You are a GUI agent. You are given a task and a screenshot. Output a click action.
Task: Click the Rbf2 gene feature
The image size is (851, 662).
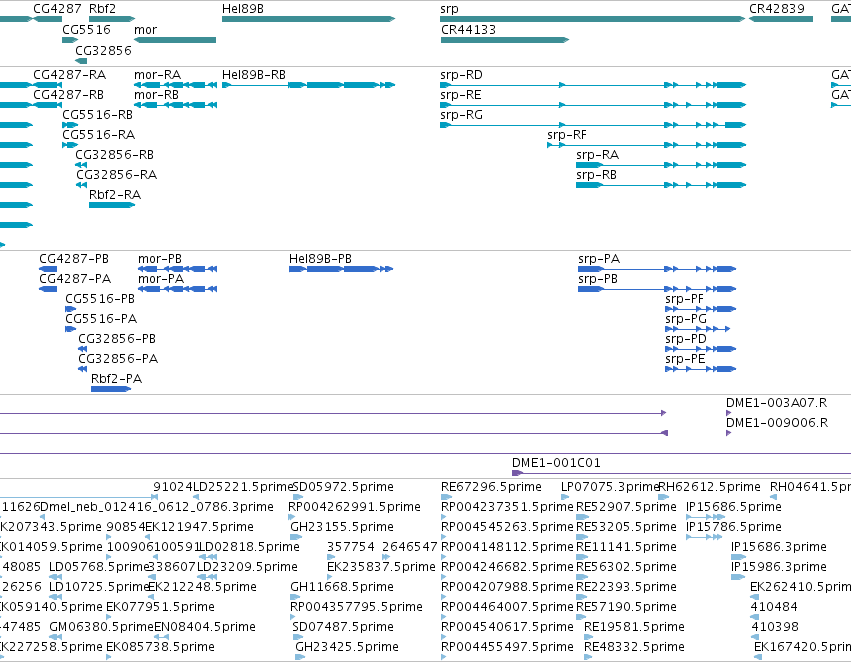tap(112, 19)
